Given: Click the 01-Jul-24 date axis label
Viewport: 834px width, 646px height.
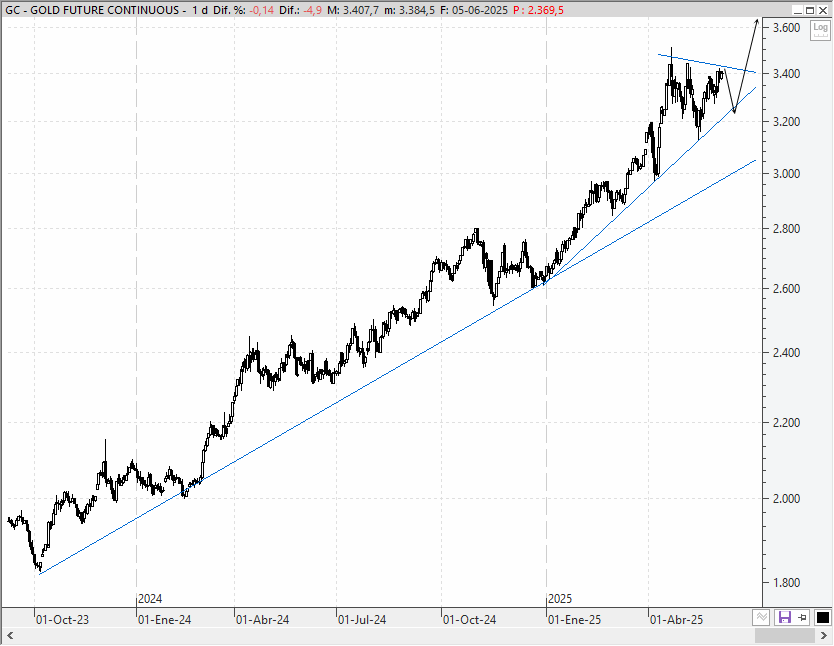Looking at the screenshot, I should (x=362, y=620).
